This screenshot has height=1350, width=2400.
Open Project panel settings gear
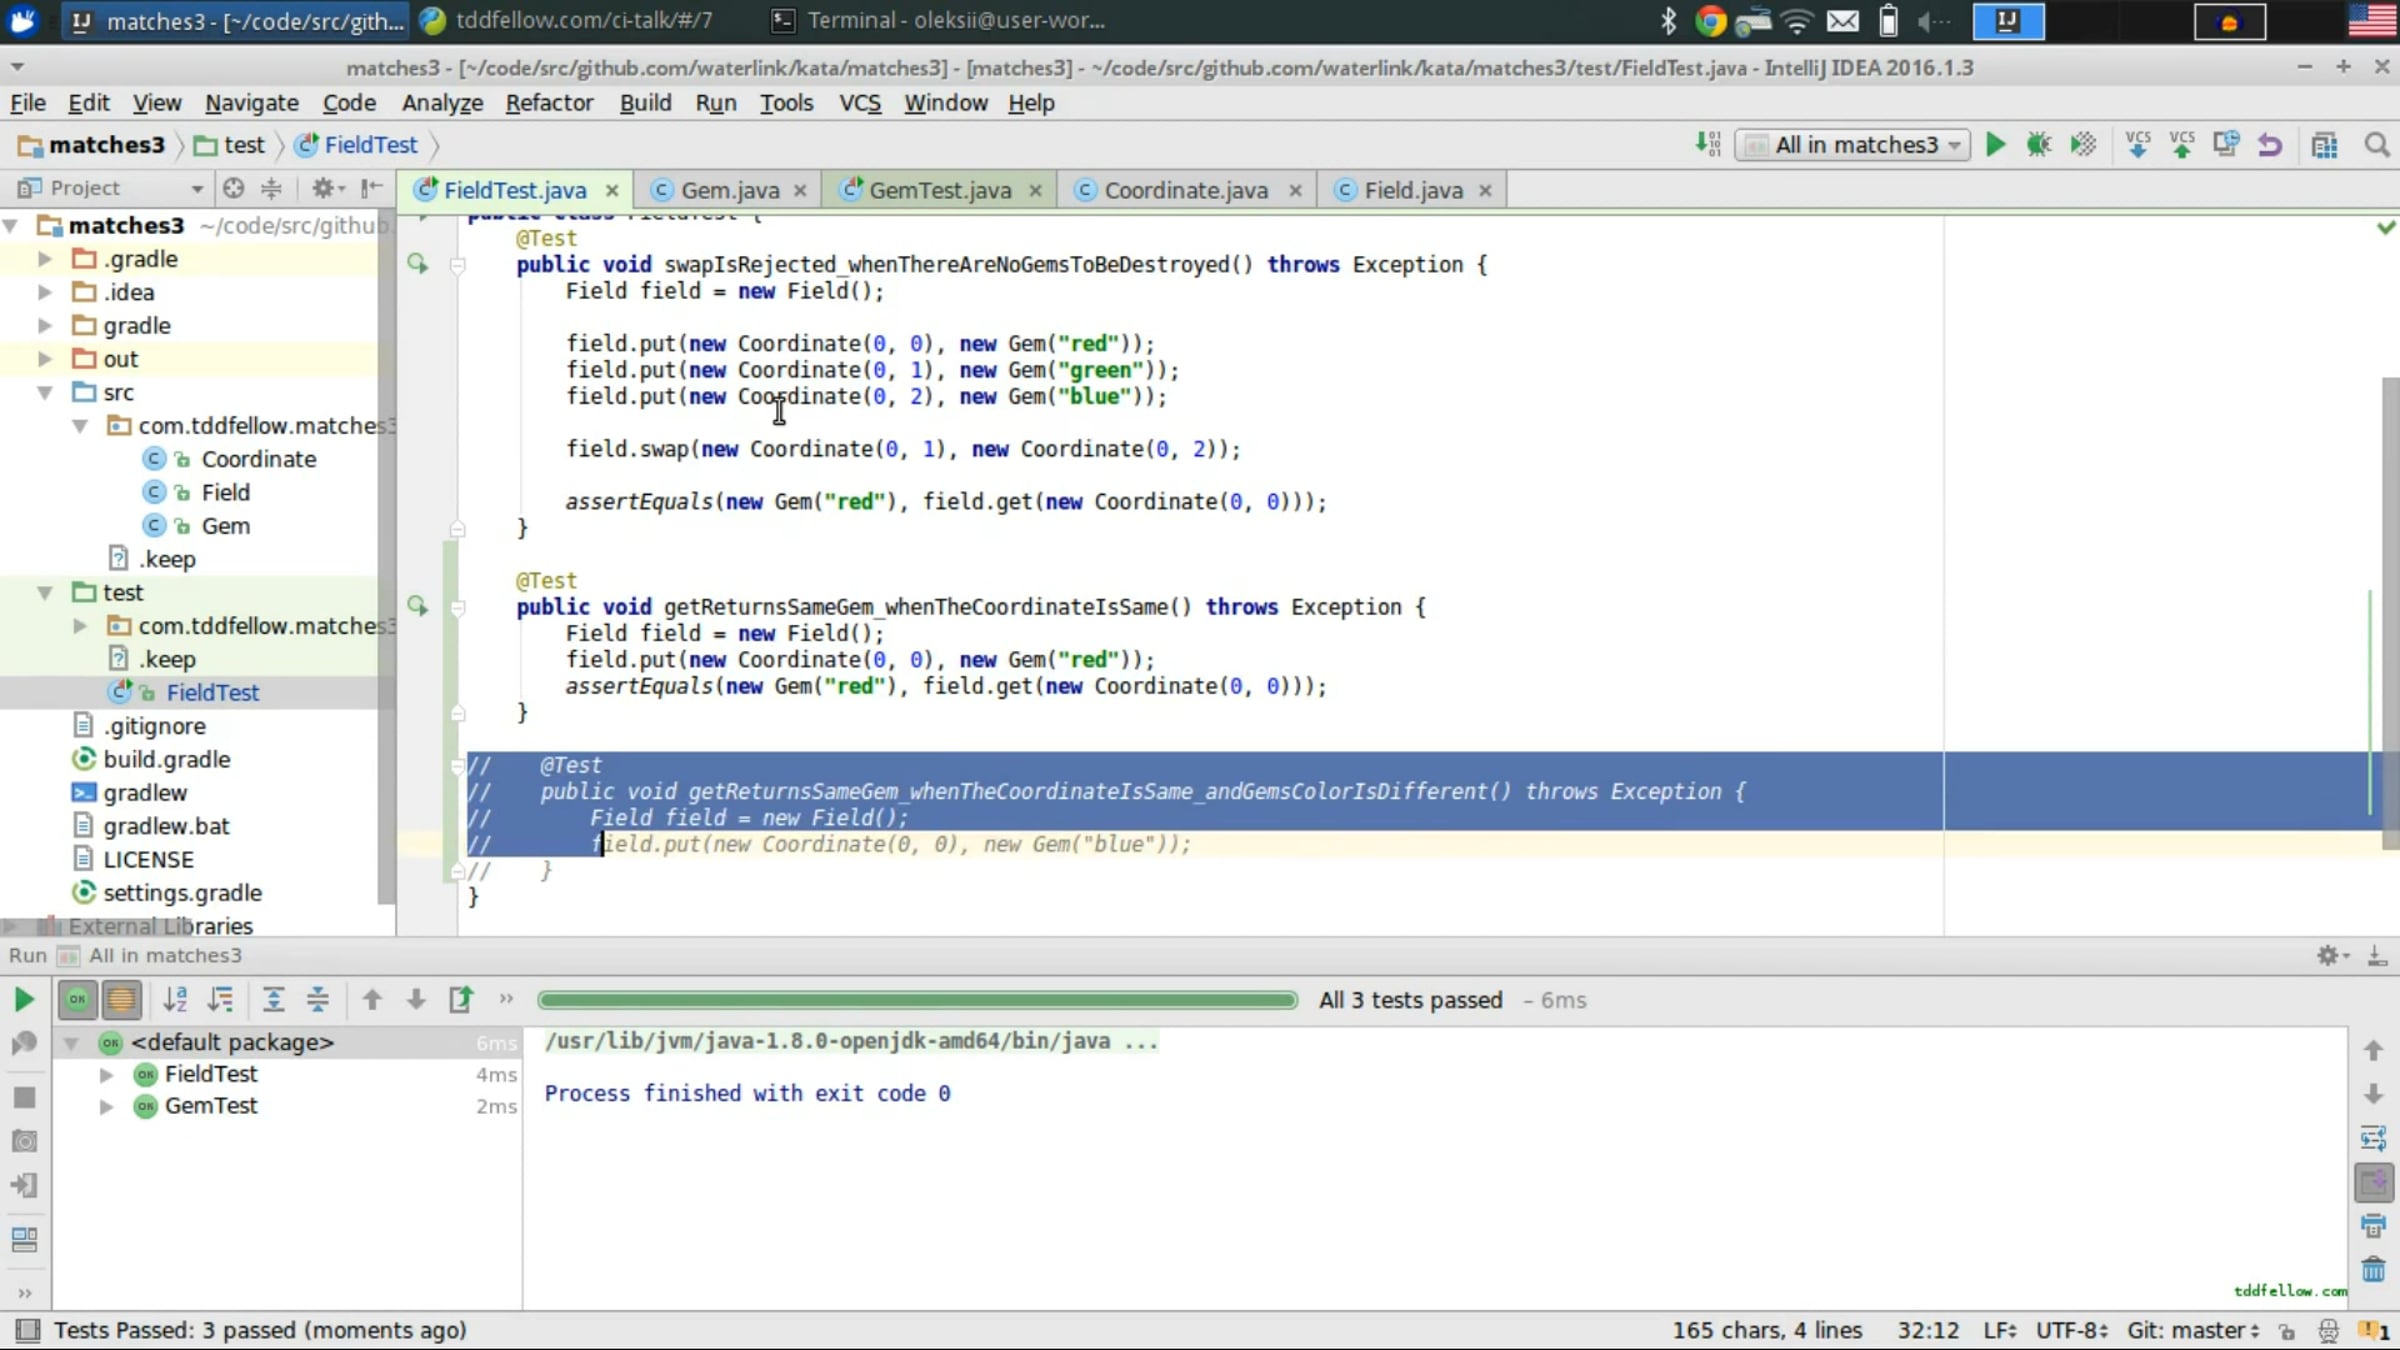click(x=327, y=188)
